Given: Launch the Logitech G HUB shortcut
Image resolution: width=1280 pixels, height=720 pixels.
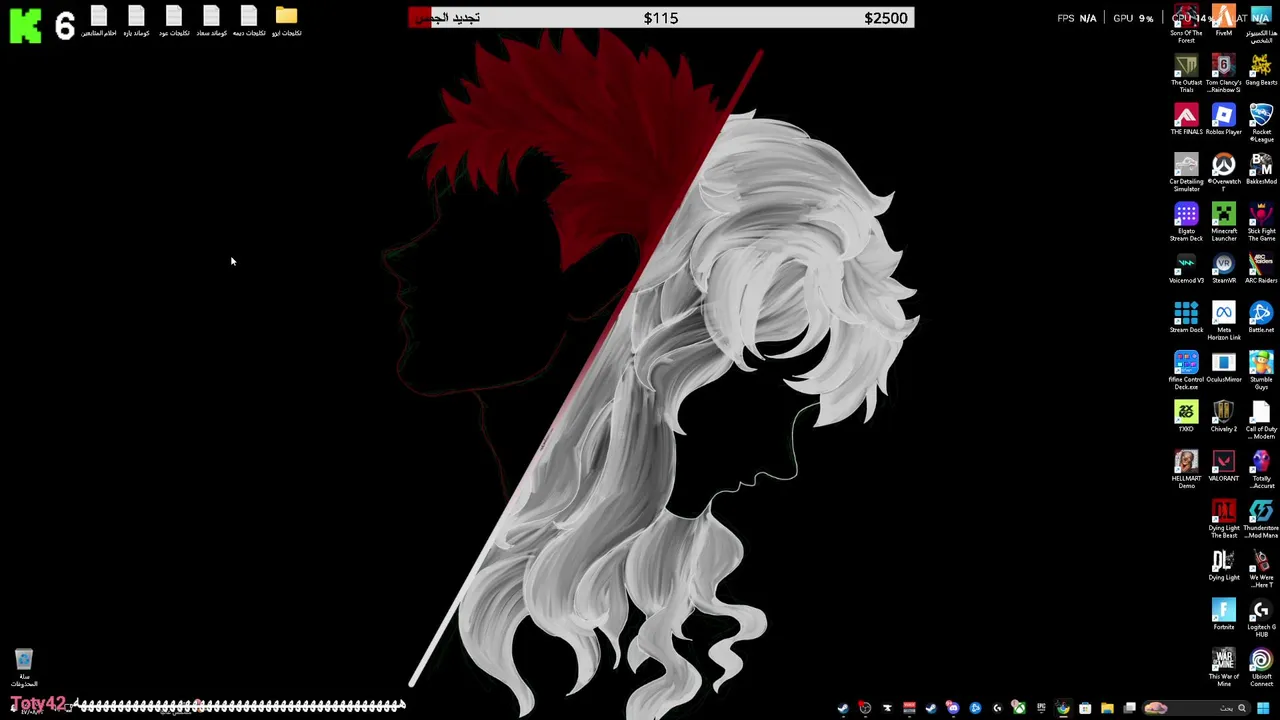Looking at the screenshot, I should (1261, 618).
